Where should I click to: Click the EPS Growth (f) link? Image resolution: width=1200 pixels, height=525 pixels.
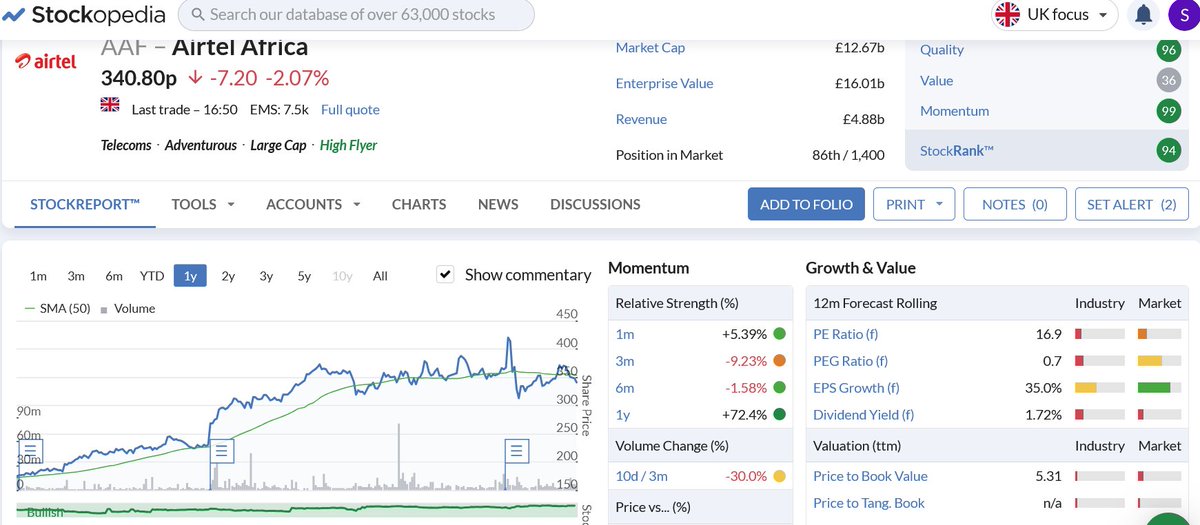pyautogui.click(x=856, y=388)
